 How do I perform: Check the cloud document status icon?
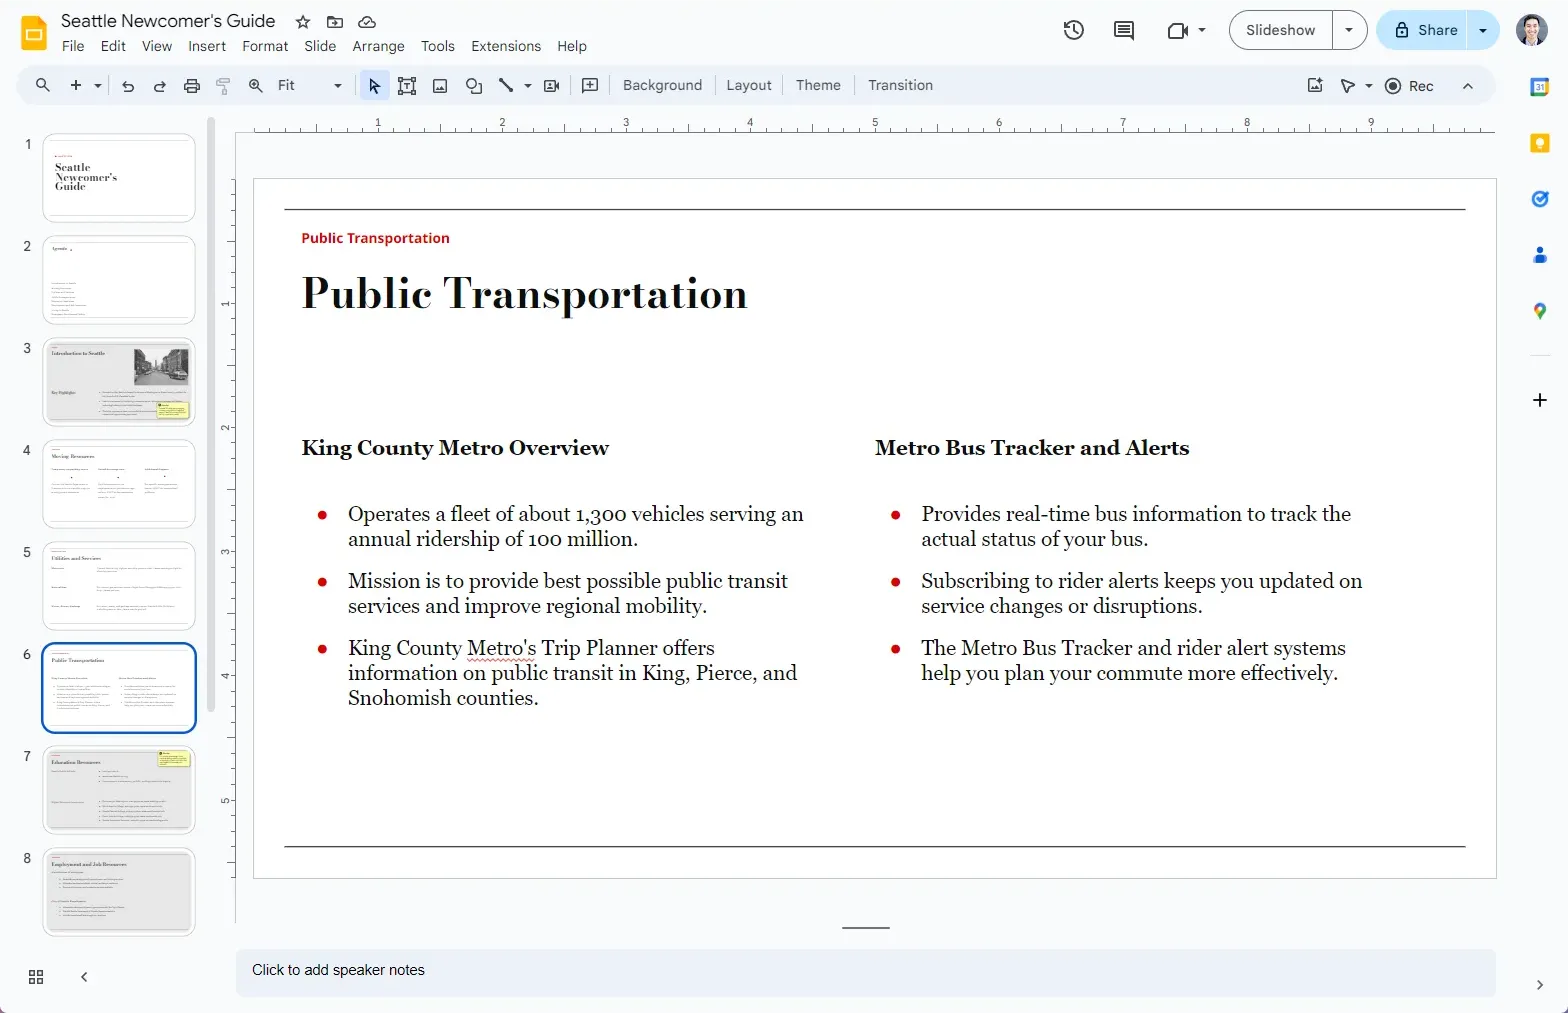[367, 22]
